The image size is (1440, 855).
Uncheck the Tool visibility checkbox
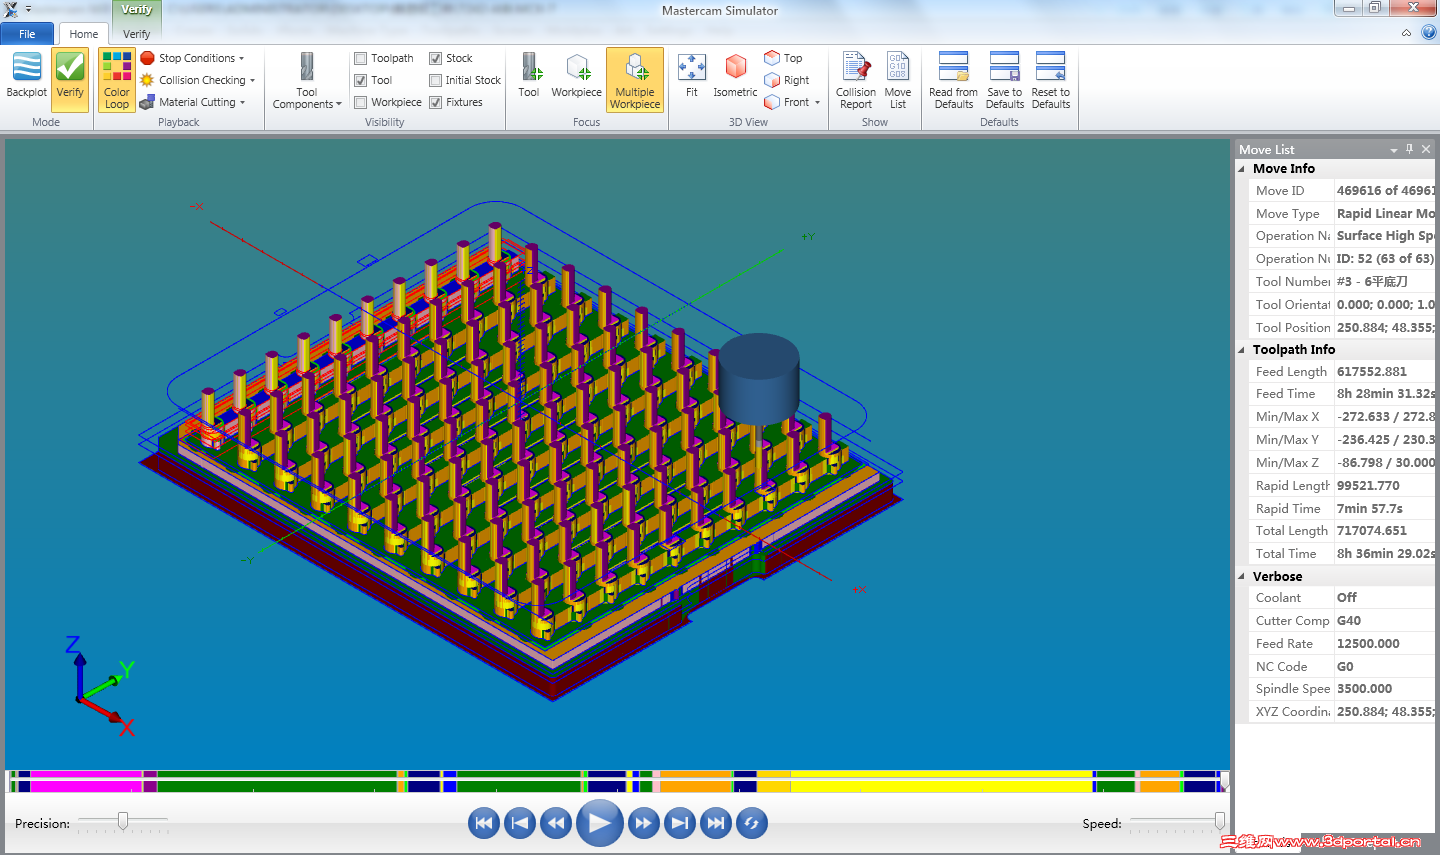(x=361, y=80)
